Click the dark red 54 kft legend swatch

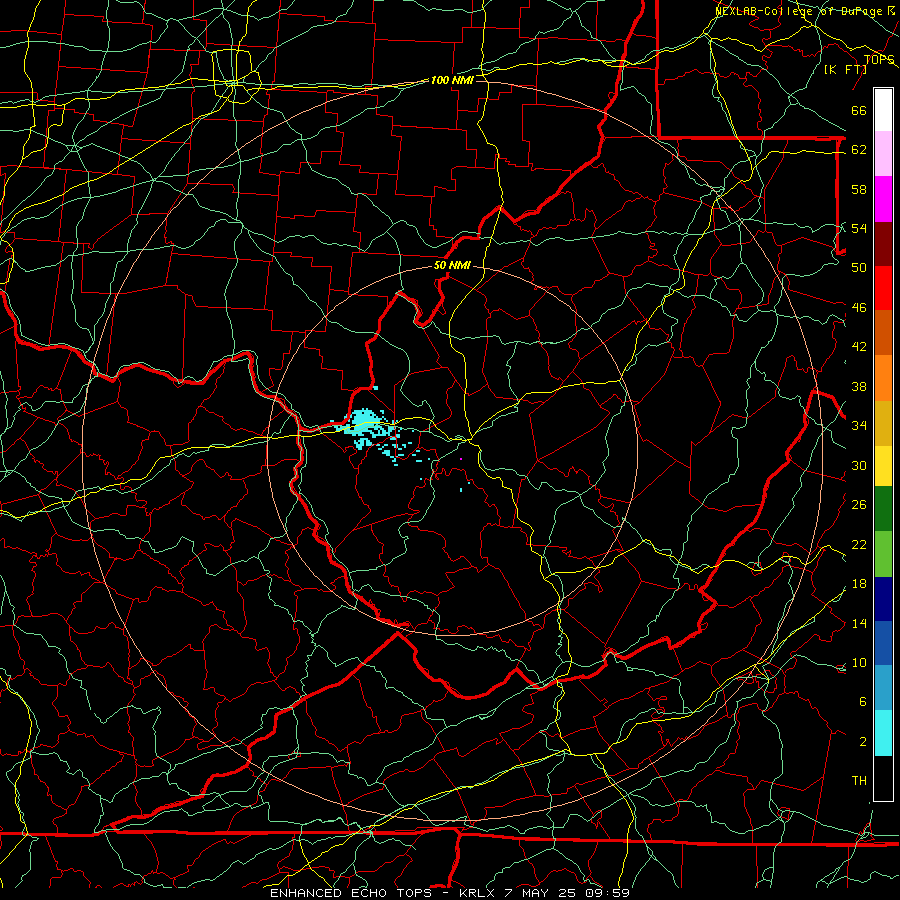(x=883, y=243)
